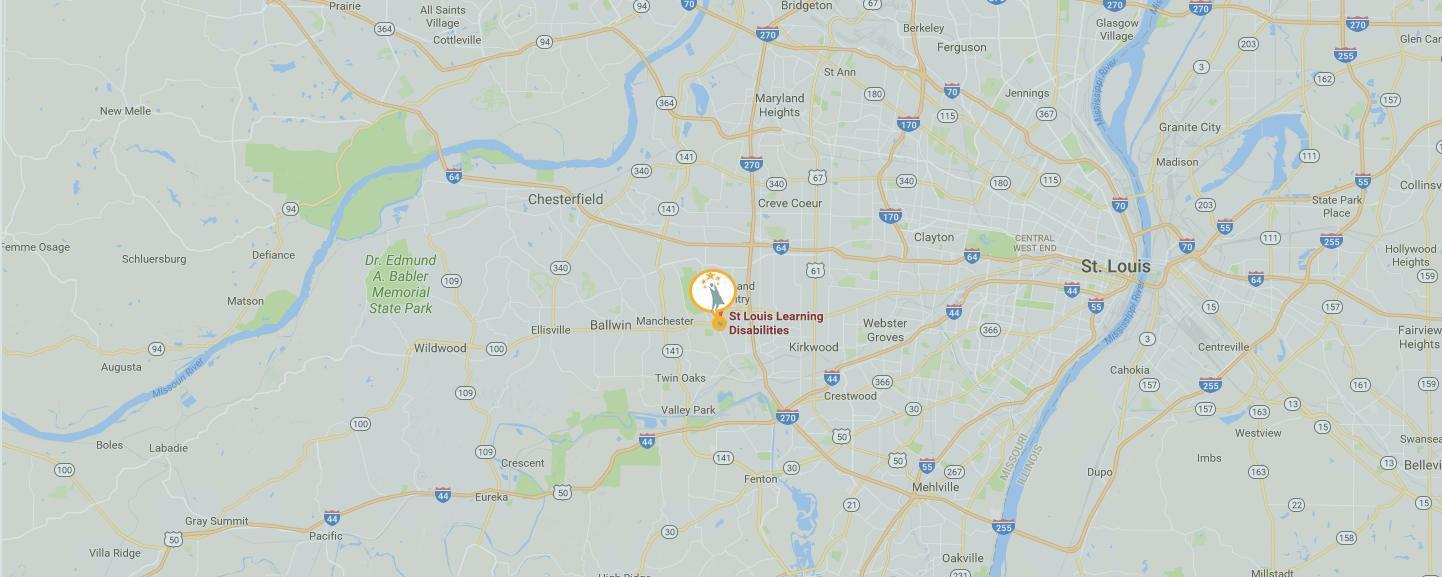Click the Webster Groves label

click(x=885, y=330)
